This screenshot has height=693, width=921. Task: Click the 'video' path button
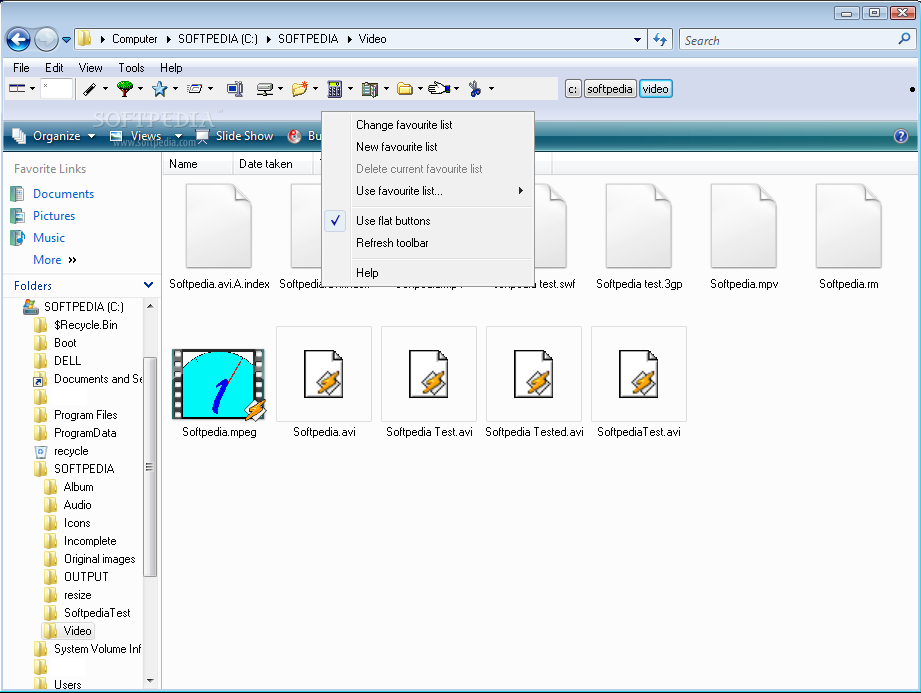(656, 89)
